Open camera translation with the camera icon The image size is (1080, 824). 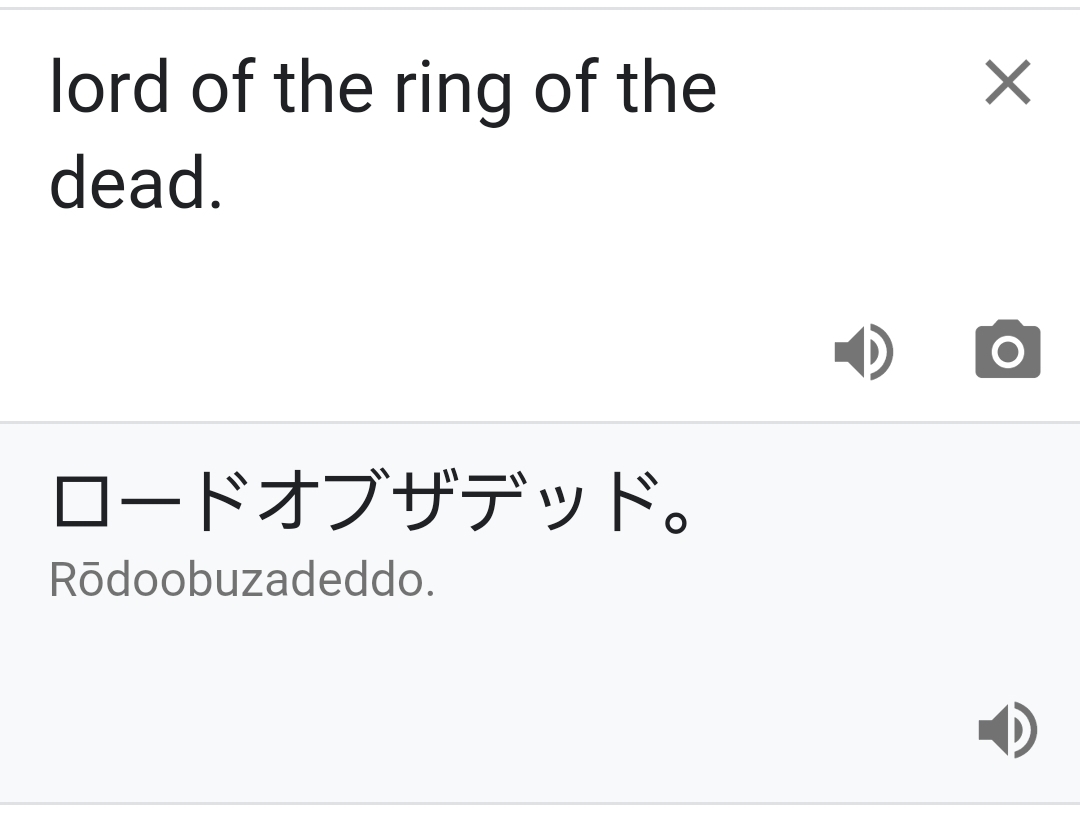(1007, 351)
